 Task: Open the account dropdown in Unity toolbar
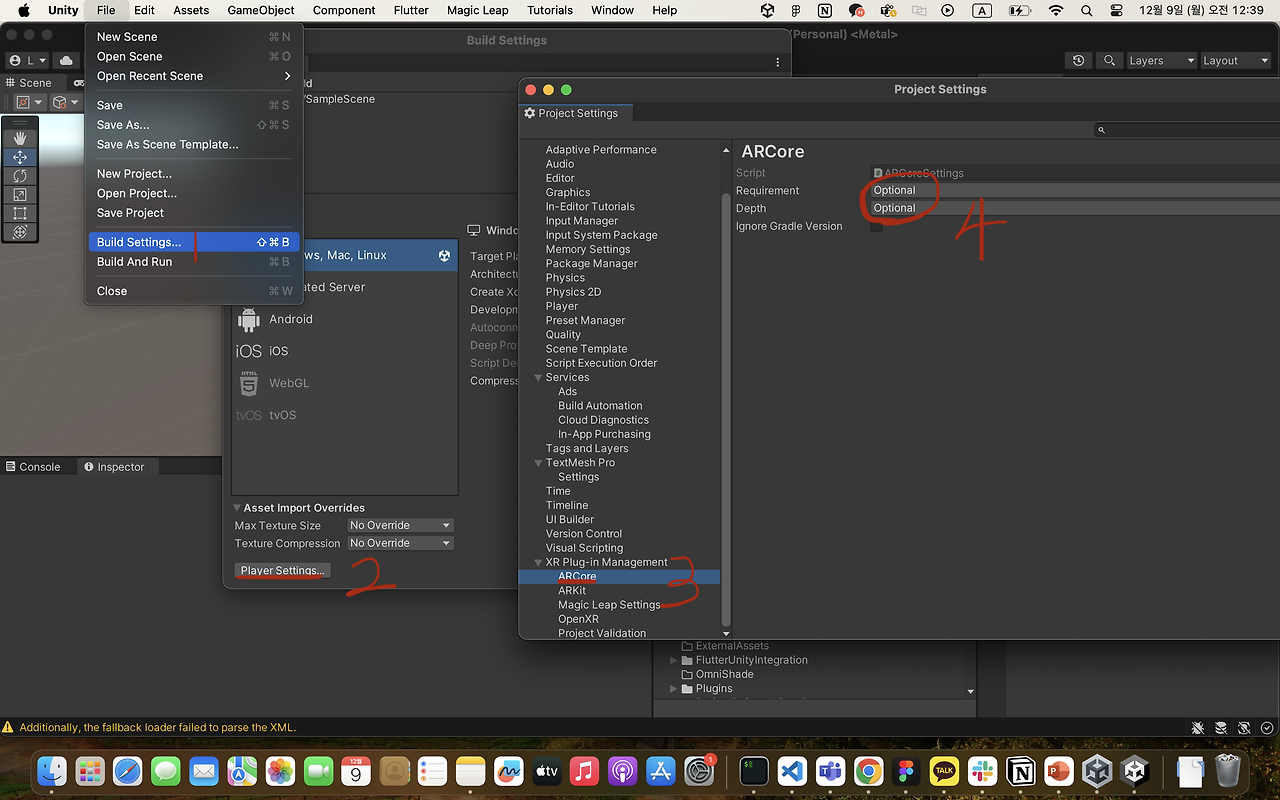[27, 61]
